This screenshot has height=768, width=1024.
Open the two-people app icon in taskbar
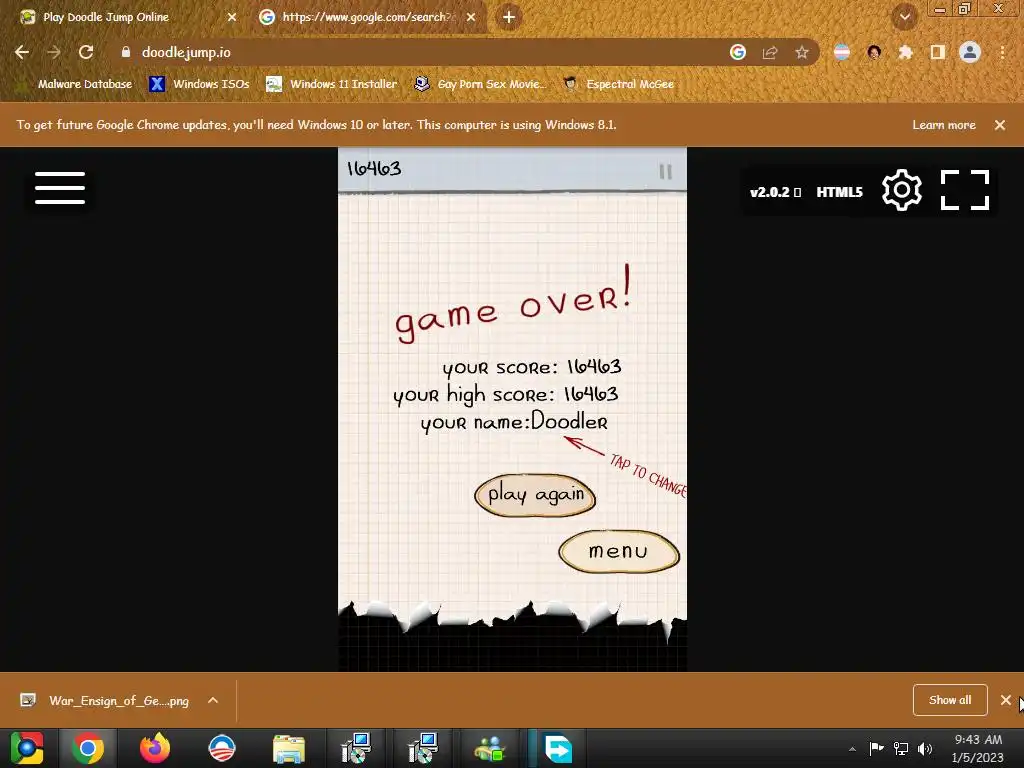(x=490, y=748)
